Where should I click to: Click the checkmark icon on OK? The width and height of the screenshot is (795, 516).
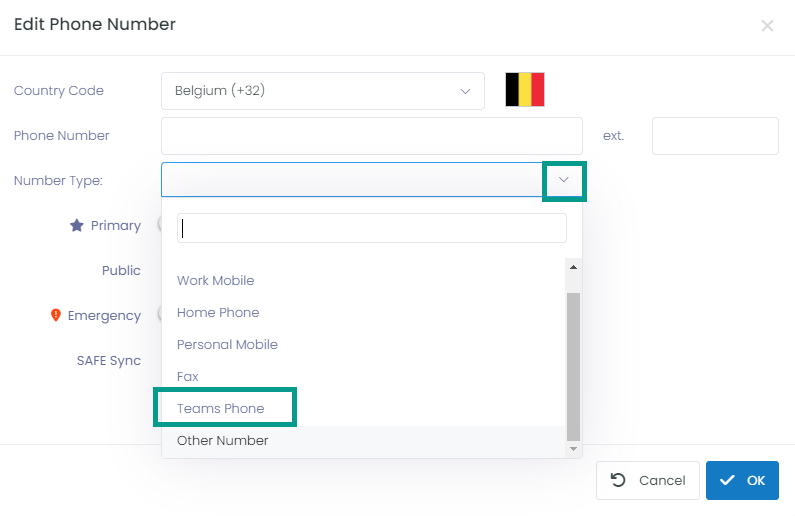727,480
